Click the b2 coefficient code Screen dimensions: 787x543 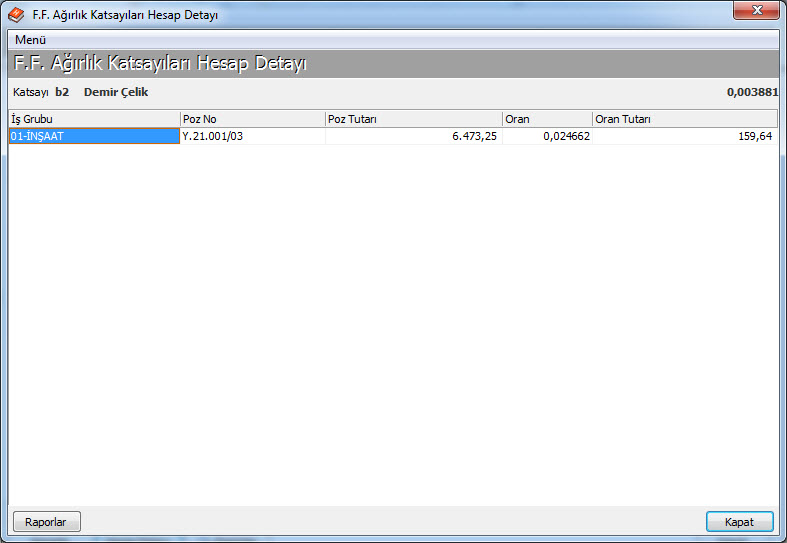[62, 92]
